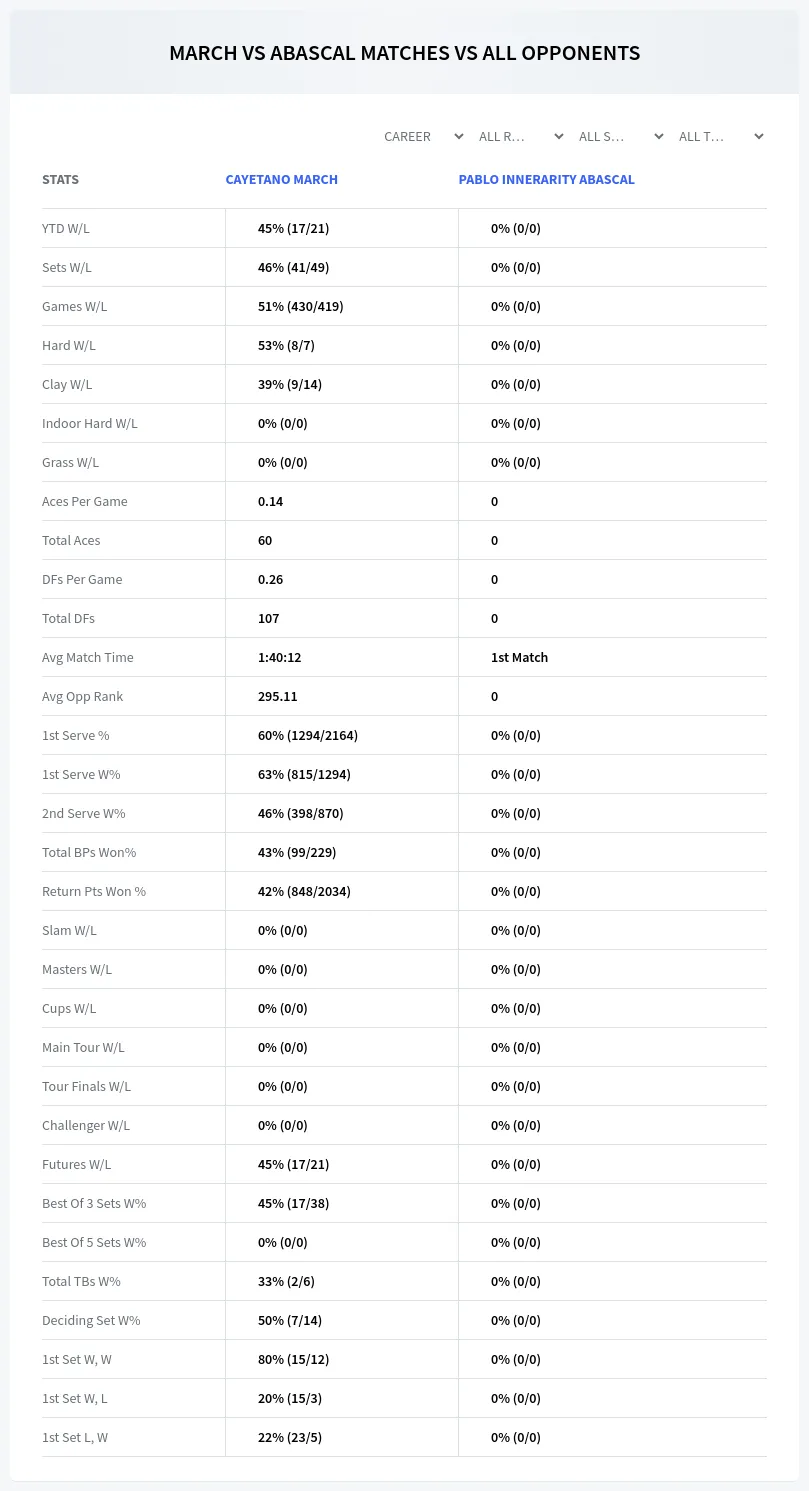
Task: Click the page title heading
Action: pos(405,53)
